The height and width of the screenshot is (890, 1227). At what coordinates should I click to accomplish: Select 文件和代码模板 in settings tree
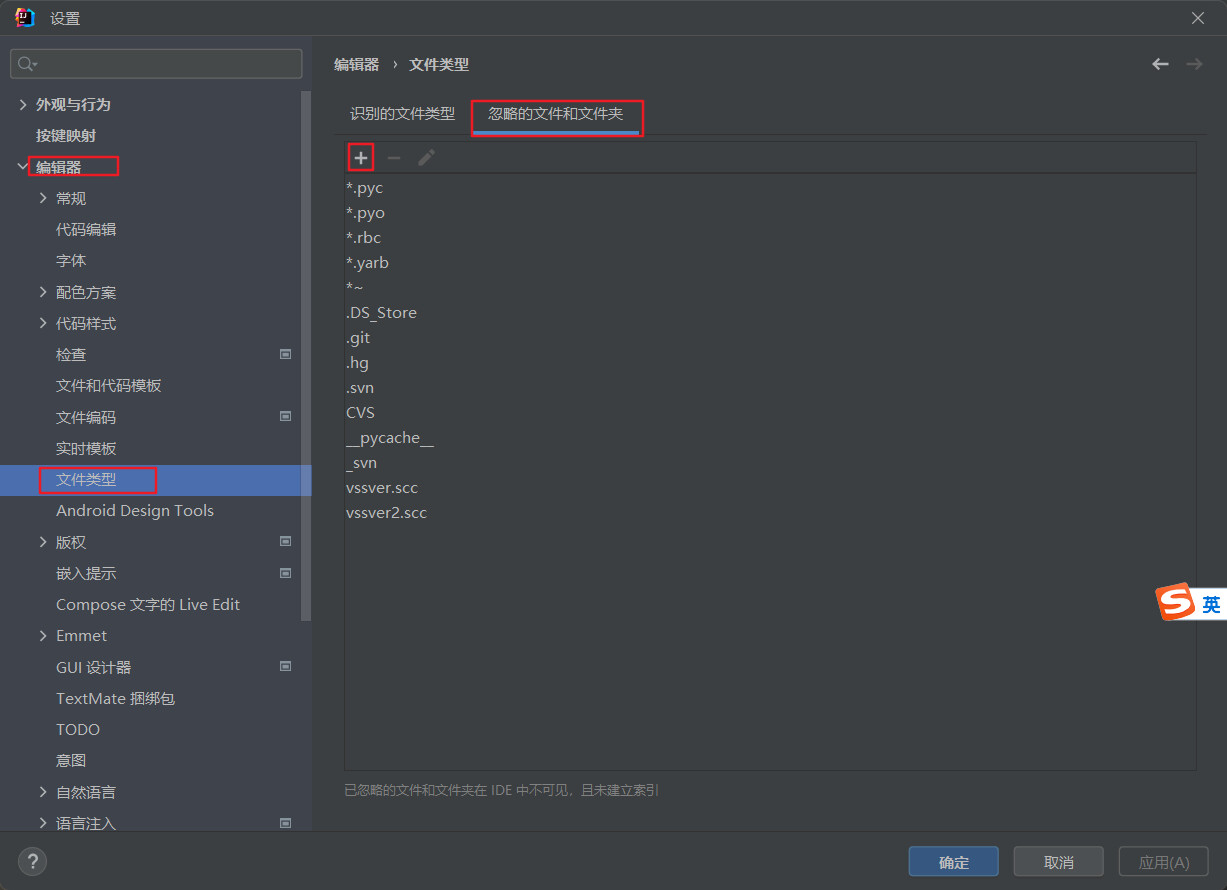109,385
